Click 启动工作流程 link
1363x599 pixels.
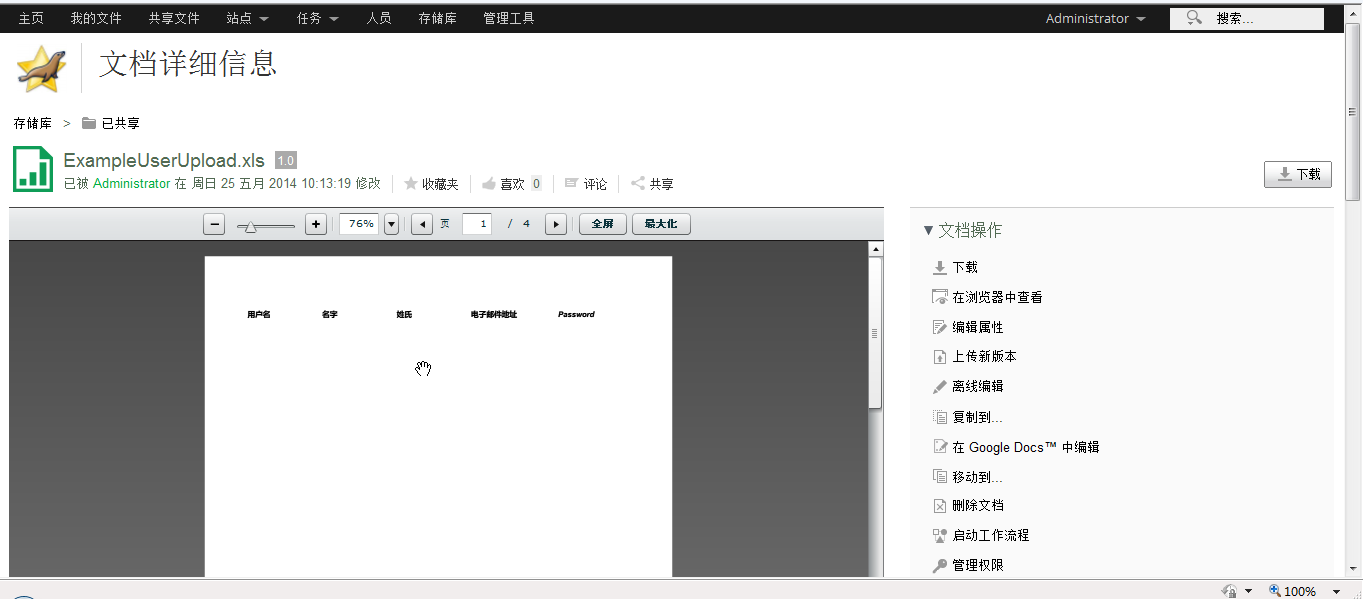[990, 536]
